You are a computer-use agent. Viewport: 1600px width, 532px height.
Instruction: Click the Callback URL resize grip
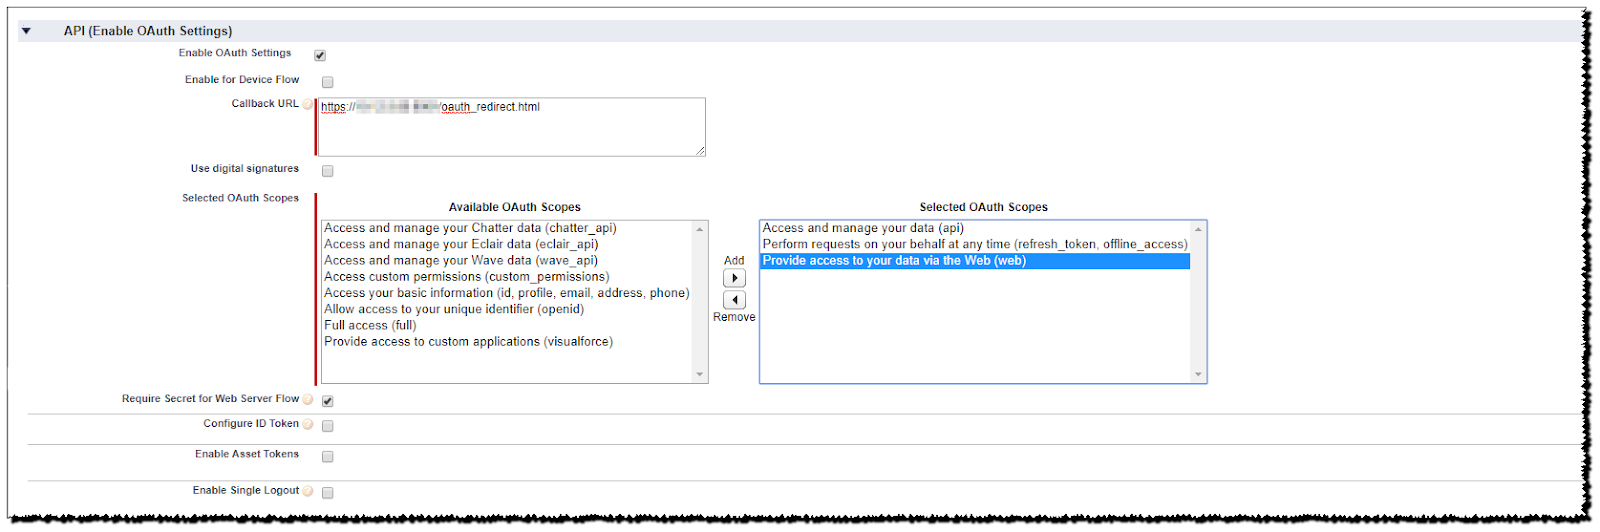700,150
